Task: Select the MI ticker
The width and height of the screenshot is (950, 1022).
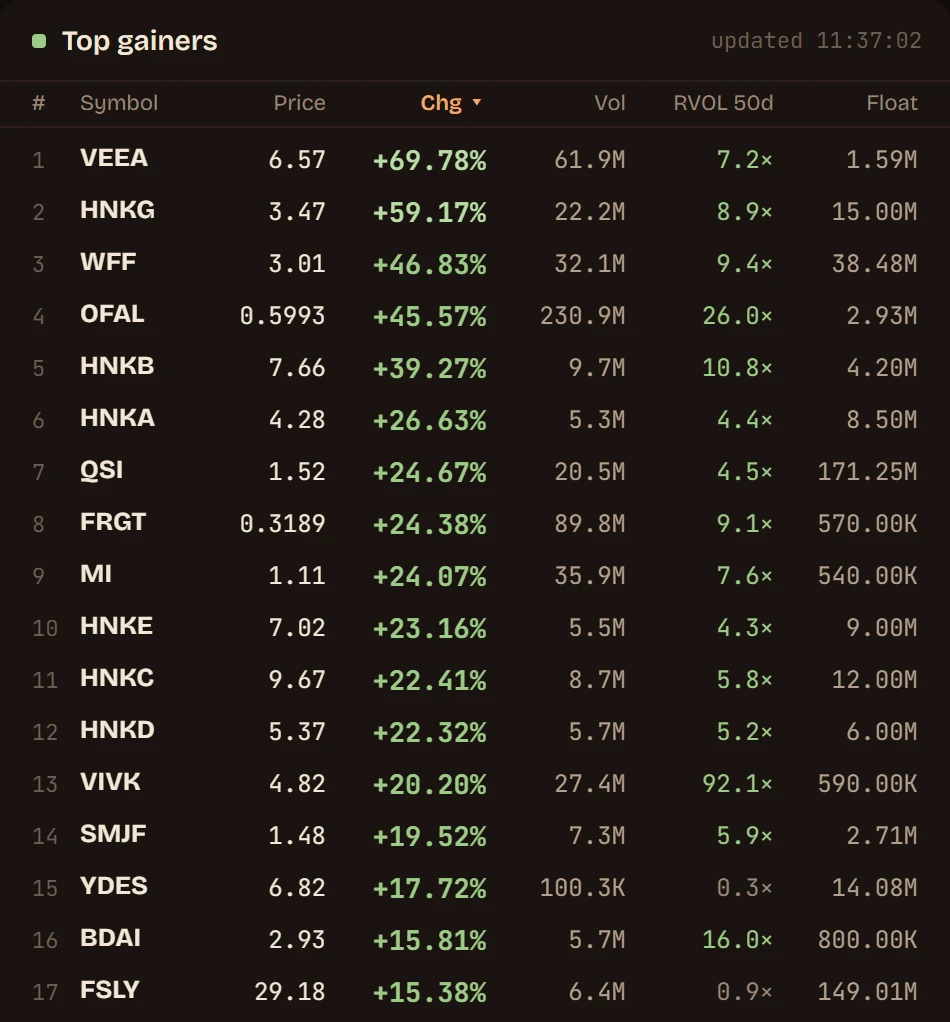Action: coord(95,575)
